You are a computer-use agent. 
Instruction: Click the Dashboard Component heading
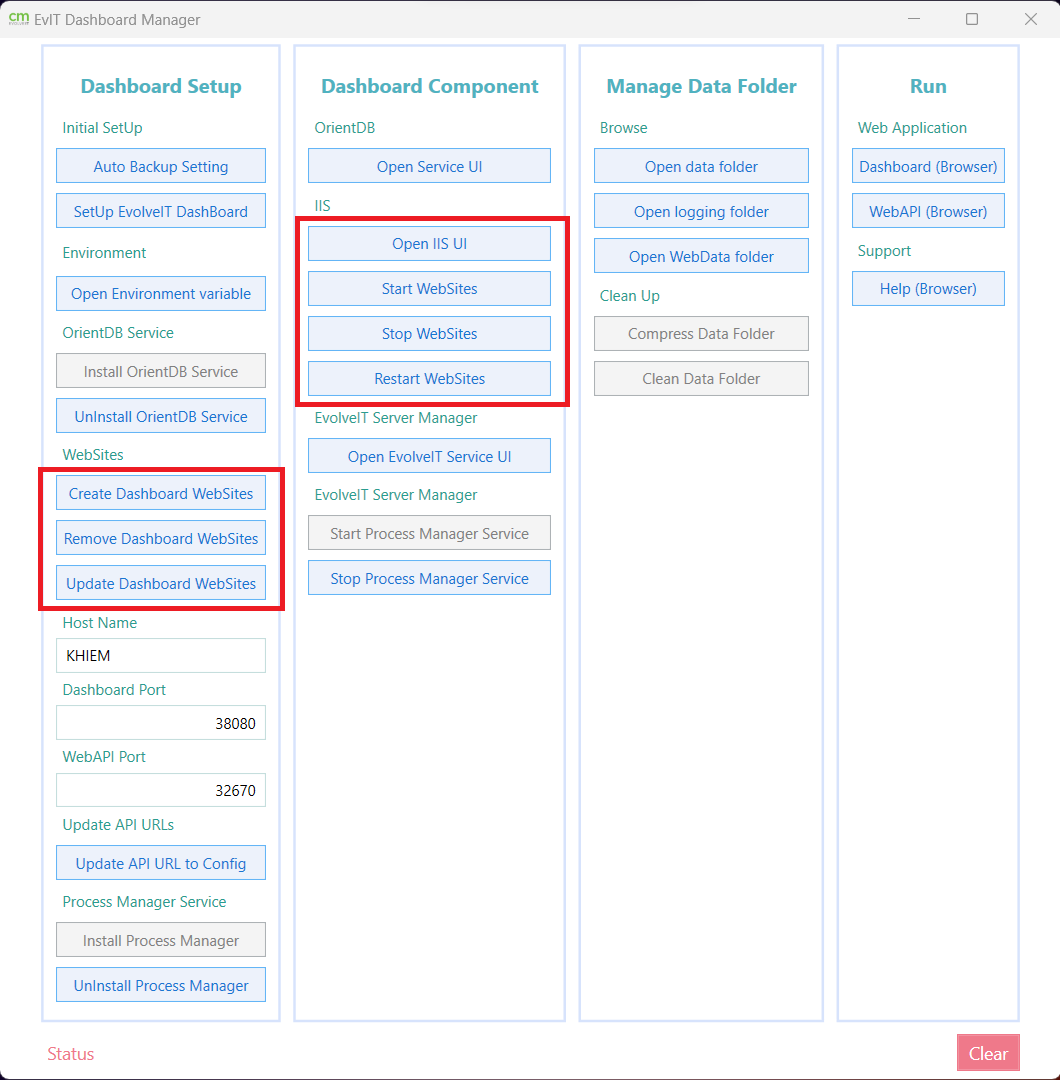click(429, 86)
